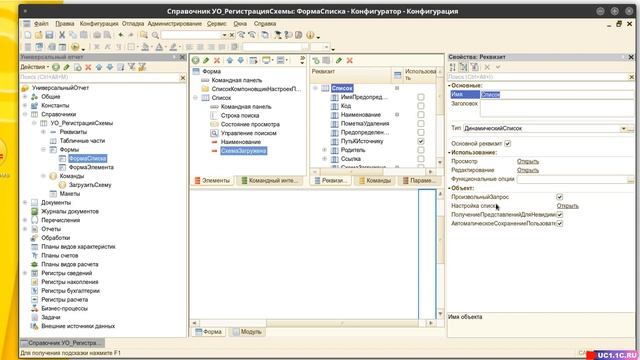Toggle use checkbox for ИмяПредопред… attribute
The width and height of the screenshot is (640, 360).
click(x=421, y=97)
